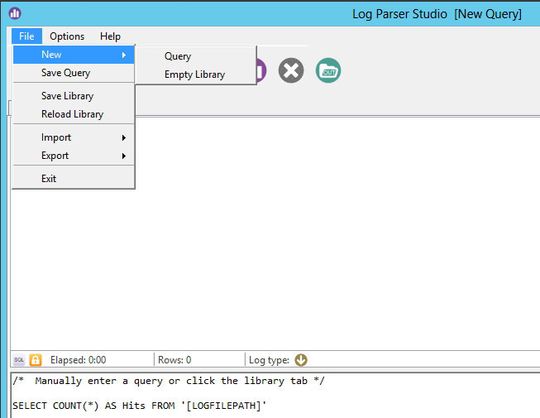Click the Rows: 0 status text

pos(174,360)
